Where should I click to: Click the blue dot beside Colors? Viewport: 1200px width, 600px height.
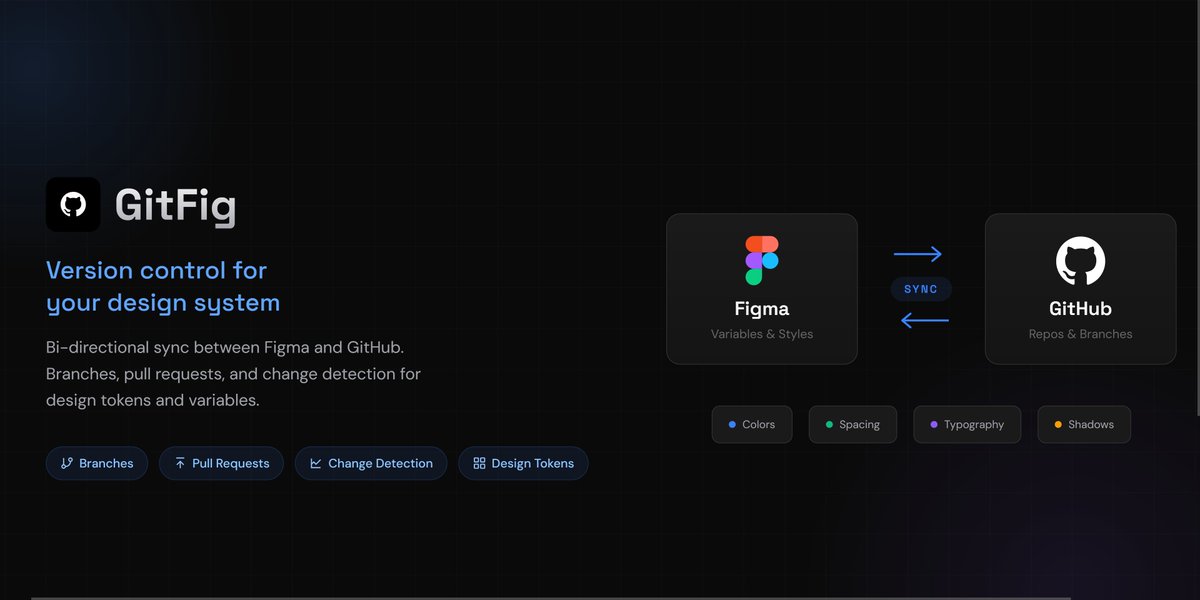point(733,424)
